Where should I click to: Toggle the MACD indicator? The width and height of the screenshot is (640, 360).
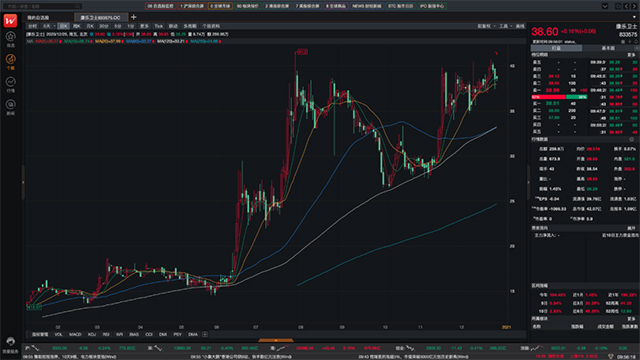(75, 334)
